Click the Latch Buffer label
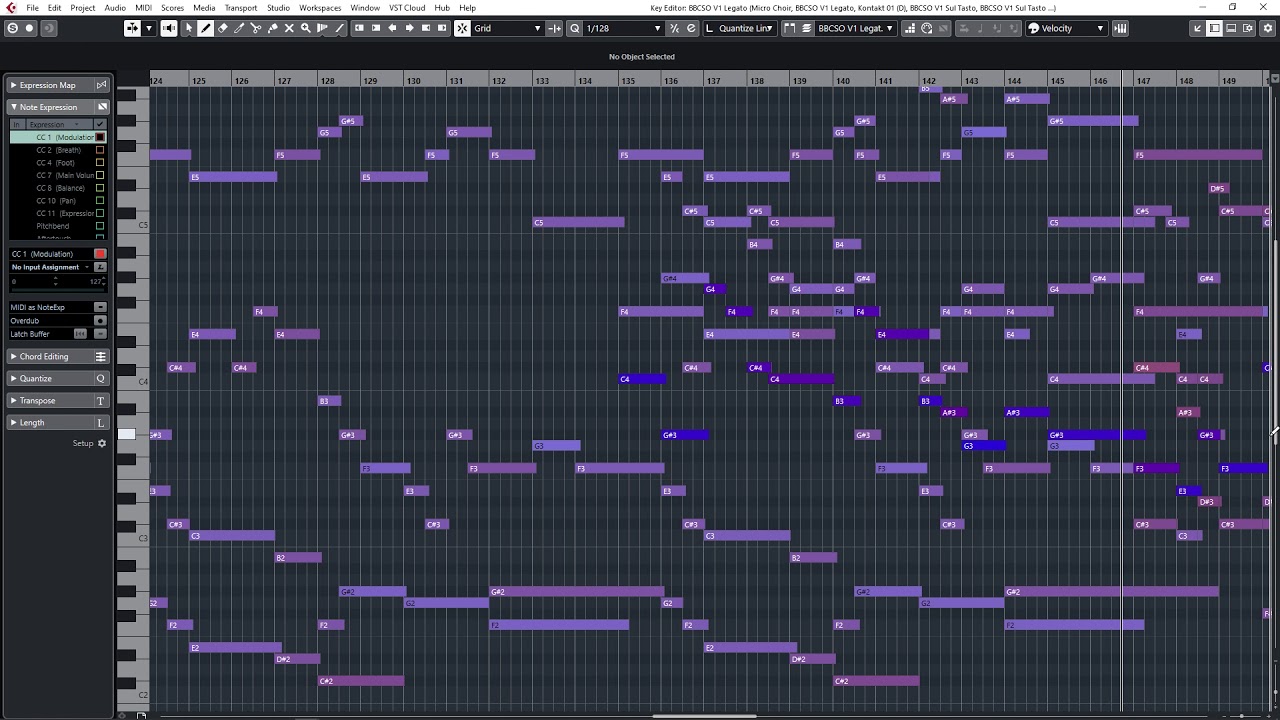Image resolution: width=1280 pixels, height=720 pixels. click(x=30, y=334)
